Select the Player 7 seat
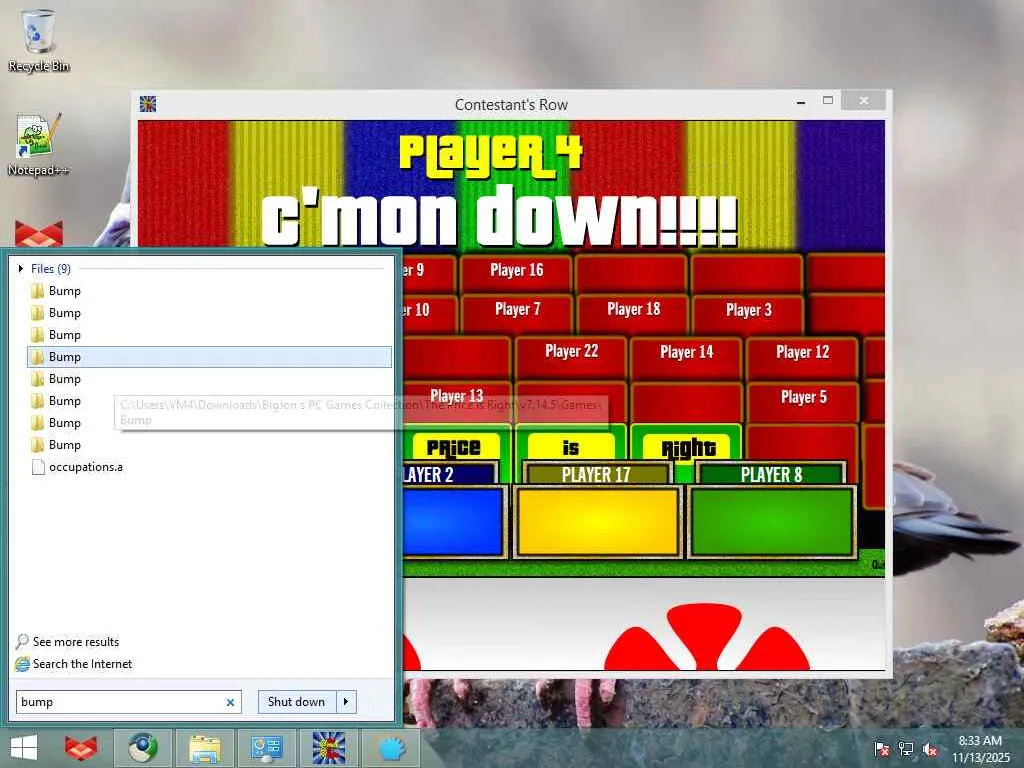This screenshot has width=1024, height=768. tap(517, 312)
